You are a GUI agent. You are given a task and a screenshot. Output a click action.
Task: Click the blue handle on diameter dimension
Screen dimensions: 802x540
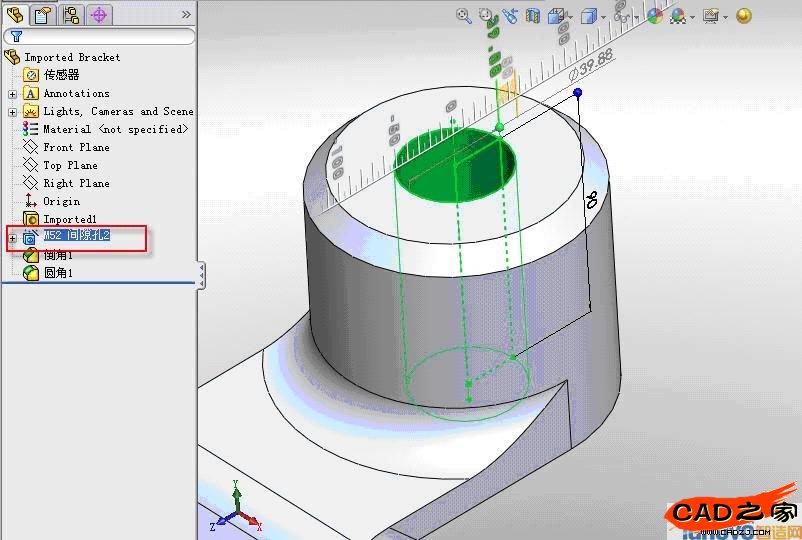click(x=578, y=92)
